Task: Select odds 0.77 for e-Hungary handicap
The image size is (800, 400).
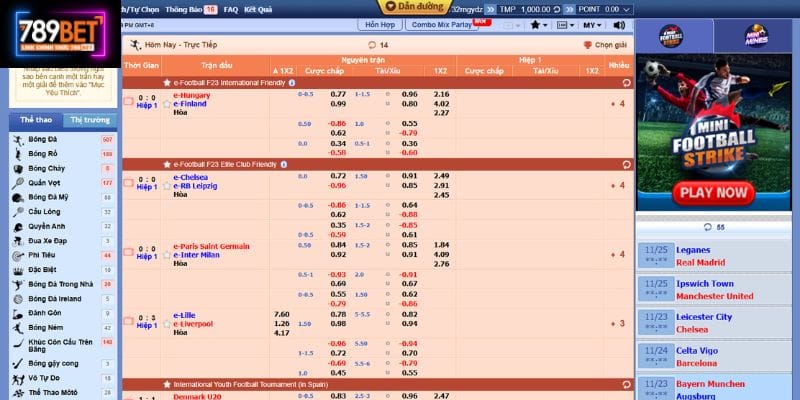Action: pyautogui.click(x=338, y=94)
